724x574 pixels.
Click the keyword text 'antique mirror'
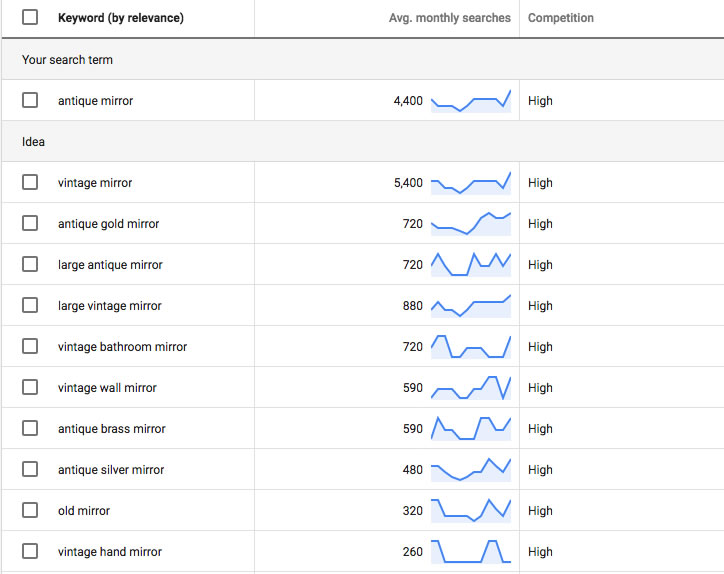tap(96, 101)
